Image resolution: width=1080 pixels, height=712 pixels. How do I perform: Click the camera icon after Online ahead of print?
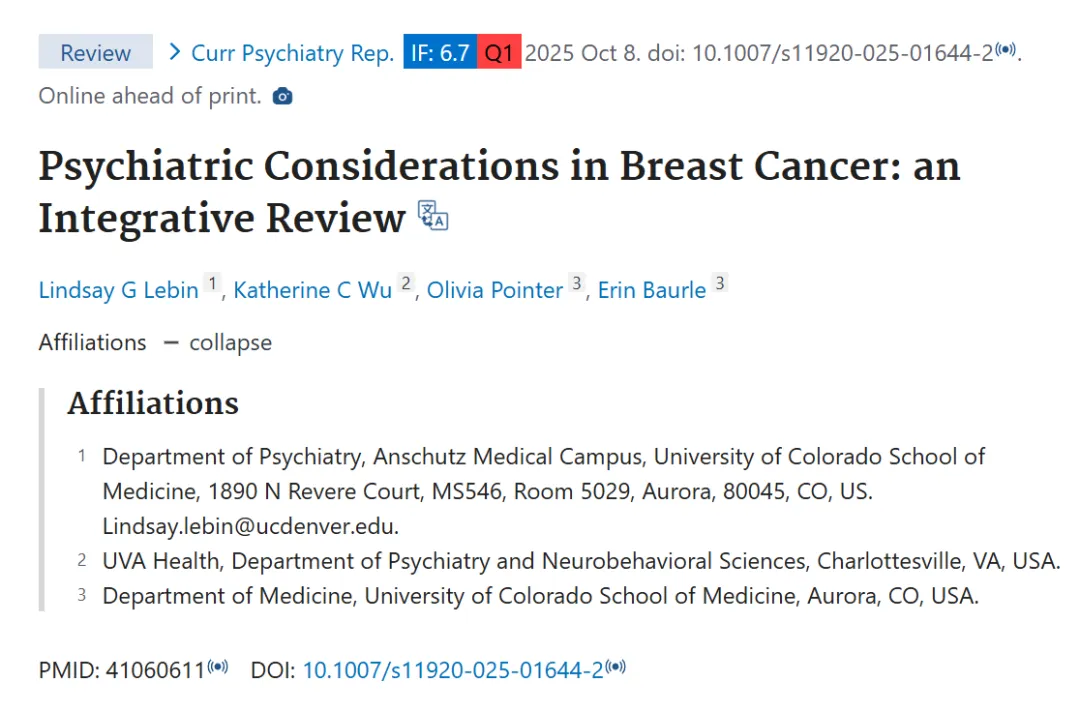283,96
